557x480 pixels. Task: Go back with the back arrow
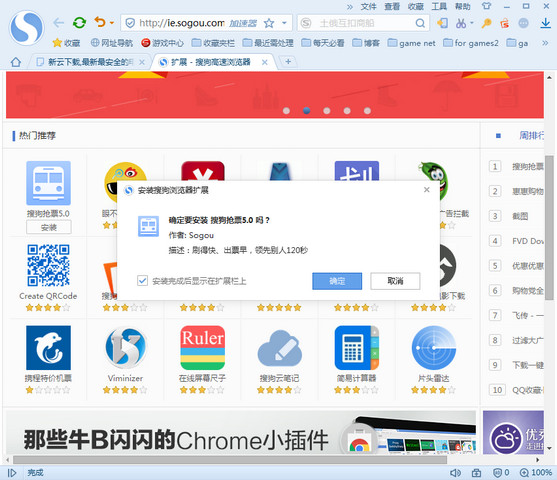[x=58, y=23]
